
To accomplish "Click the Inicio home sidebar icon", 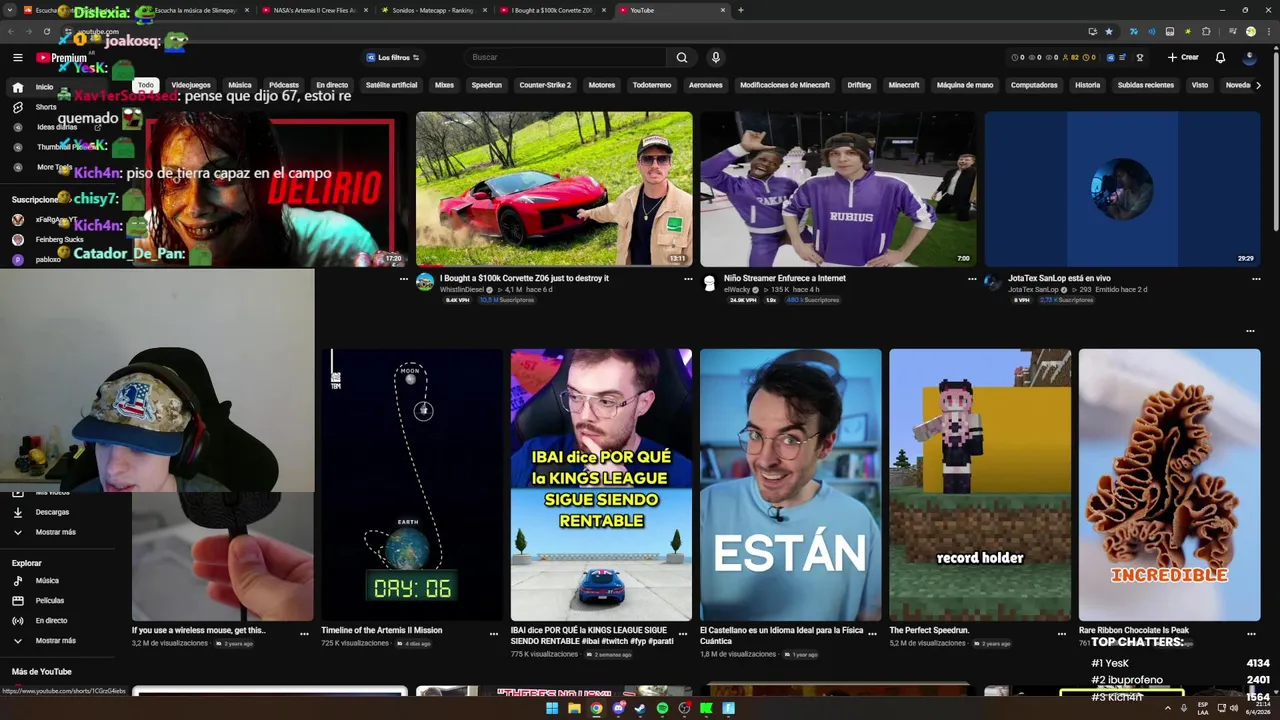I will click(x=17, y=87).
